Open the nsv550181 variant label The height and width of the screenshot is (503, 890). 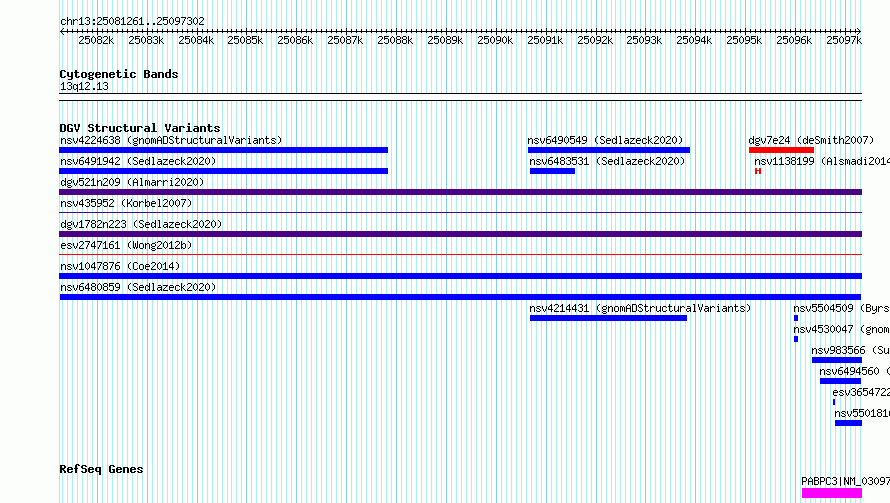862,413
